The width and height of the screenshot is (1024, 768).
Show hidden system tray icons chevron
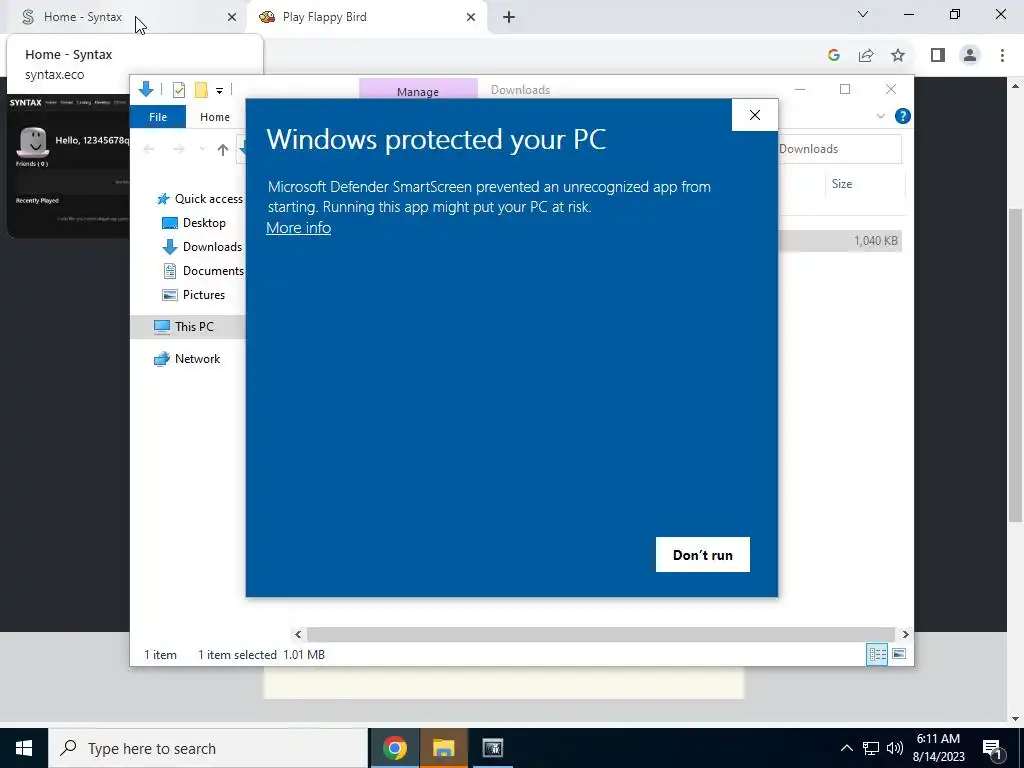(846, 748)
